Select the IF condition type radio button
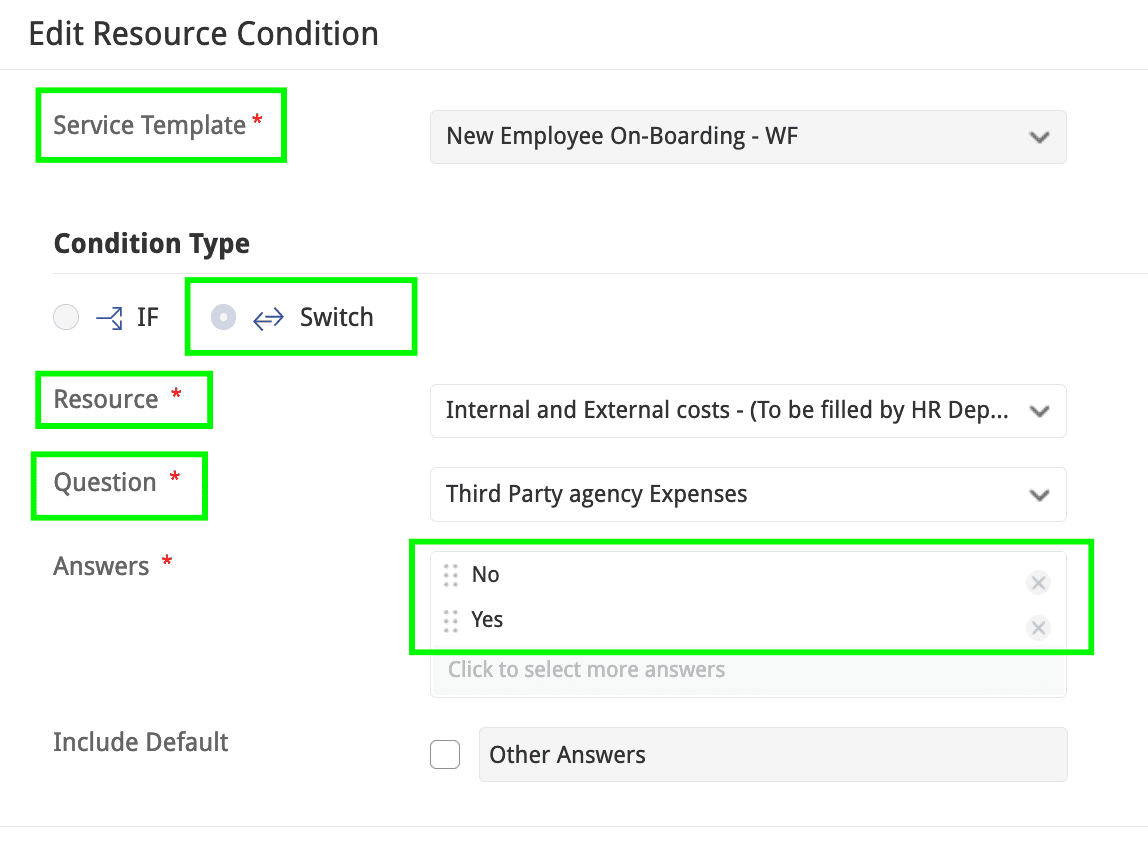 pyautogui.click(x=66, y=318)
